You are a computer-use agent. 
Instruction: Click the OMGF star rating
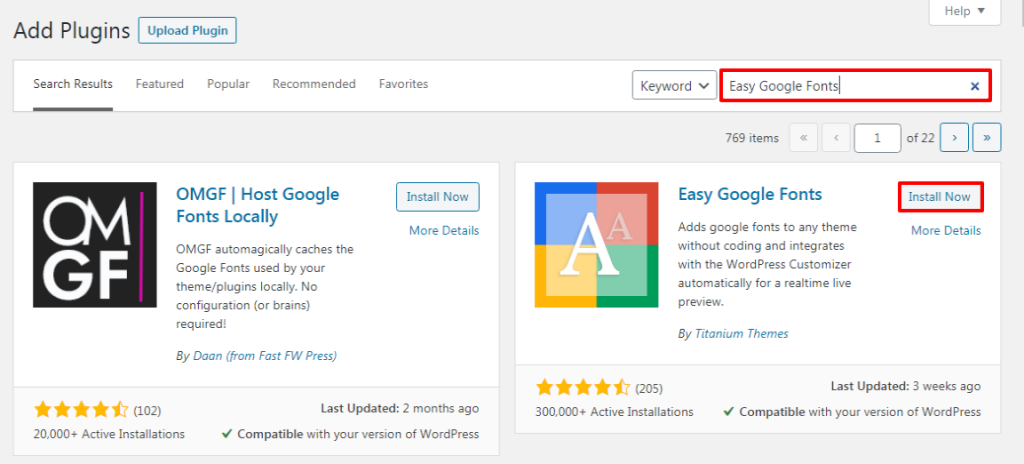[x=81, y=410]
